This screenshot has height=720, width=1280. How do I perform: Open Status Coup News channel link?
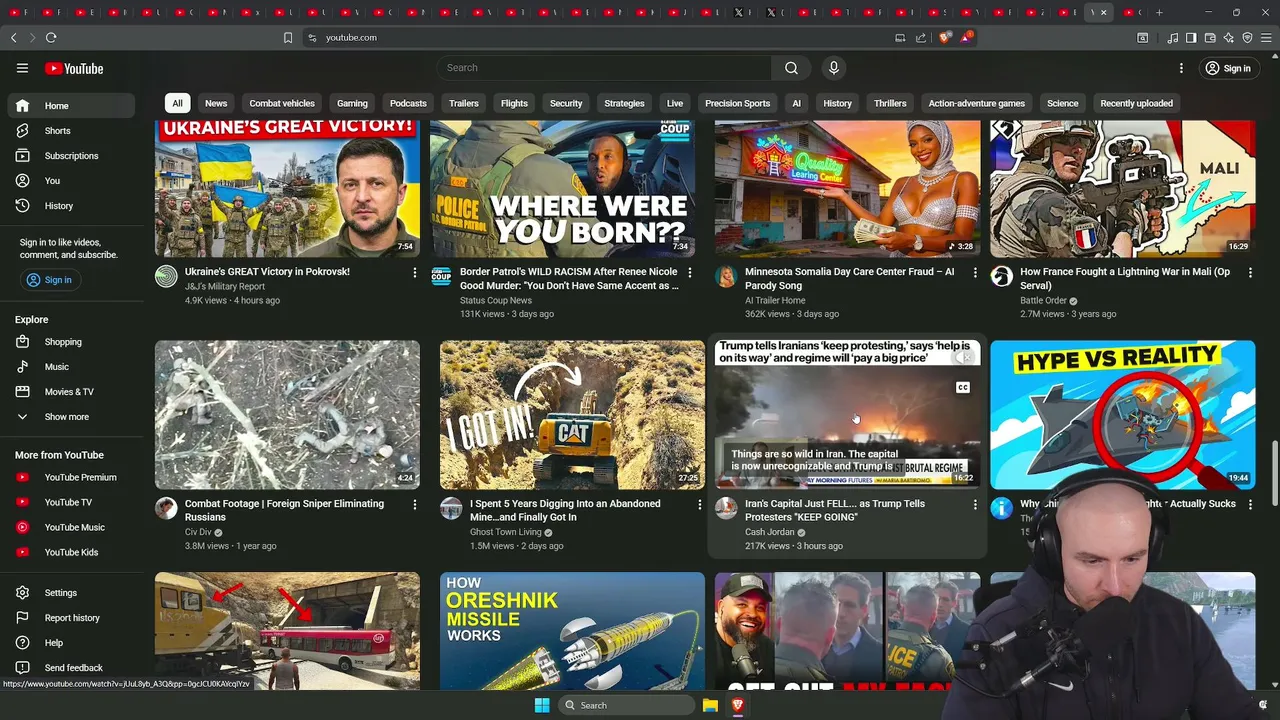click(496, 300)
